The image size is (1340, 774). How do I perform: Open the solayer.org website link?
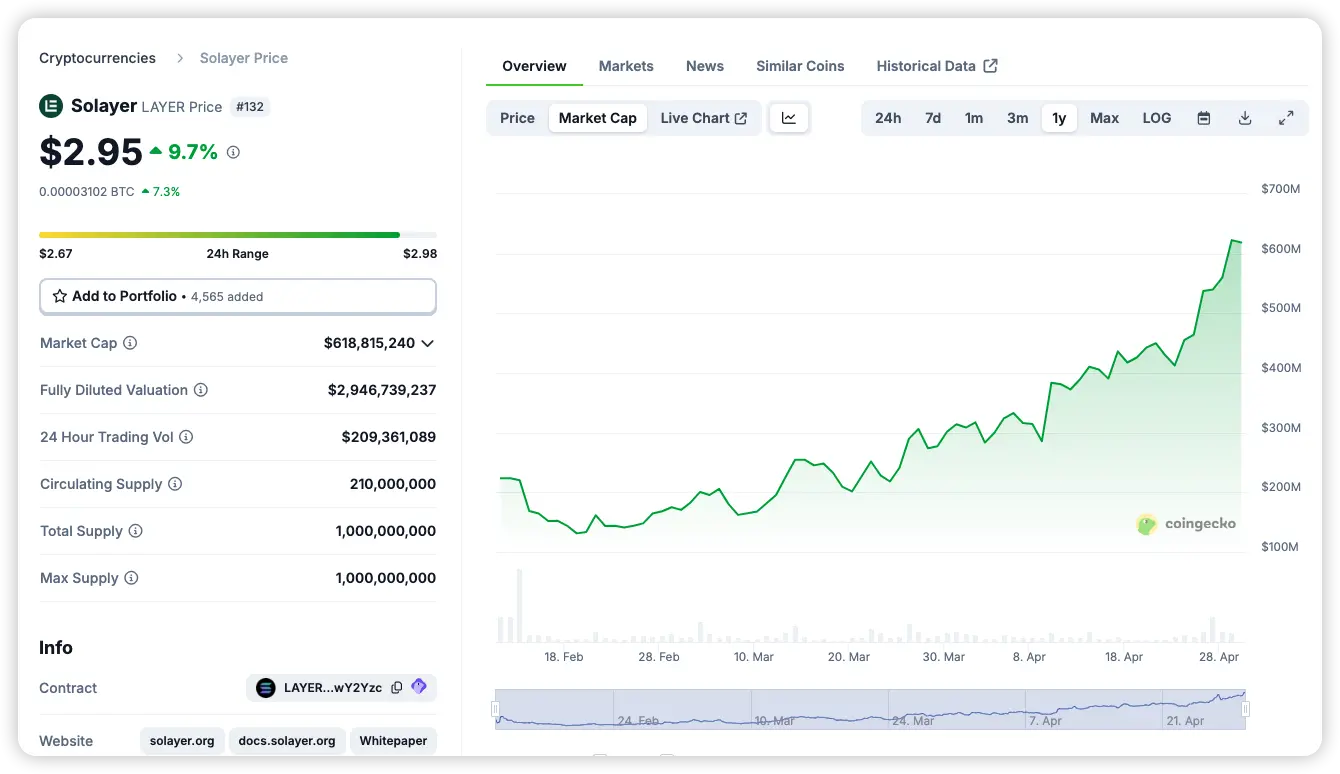coord(182,741)
